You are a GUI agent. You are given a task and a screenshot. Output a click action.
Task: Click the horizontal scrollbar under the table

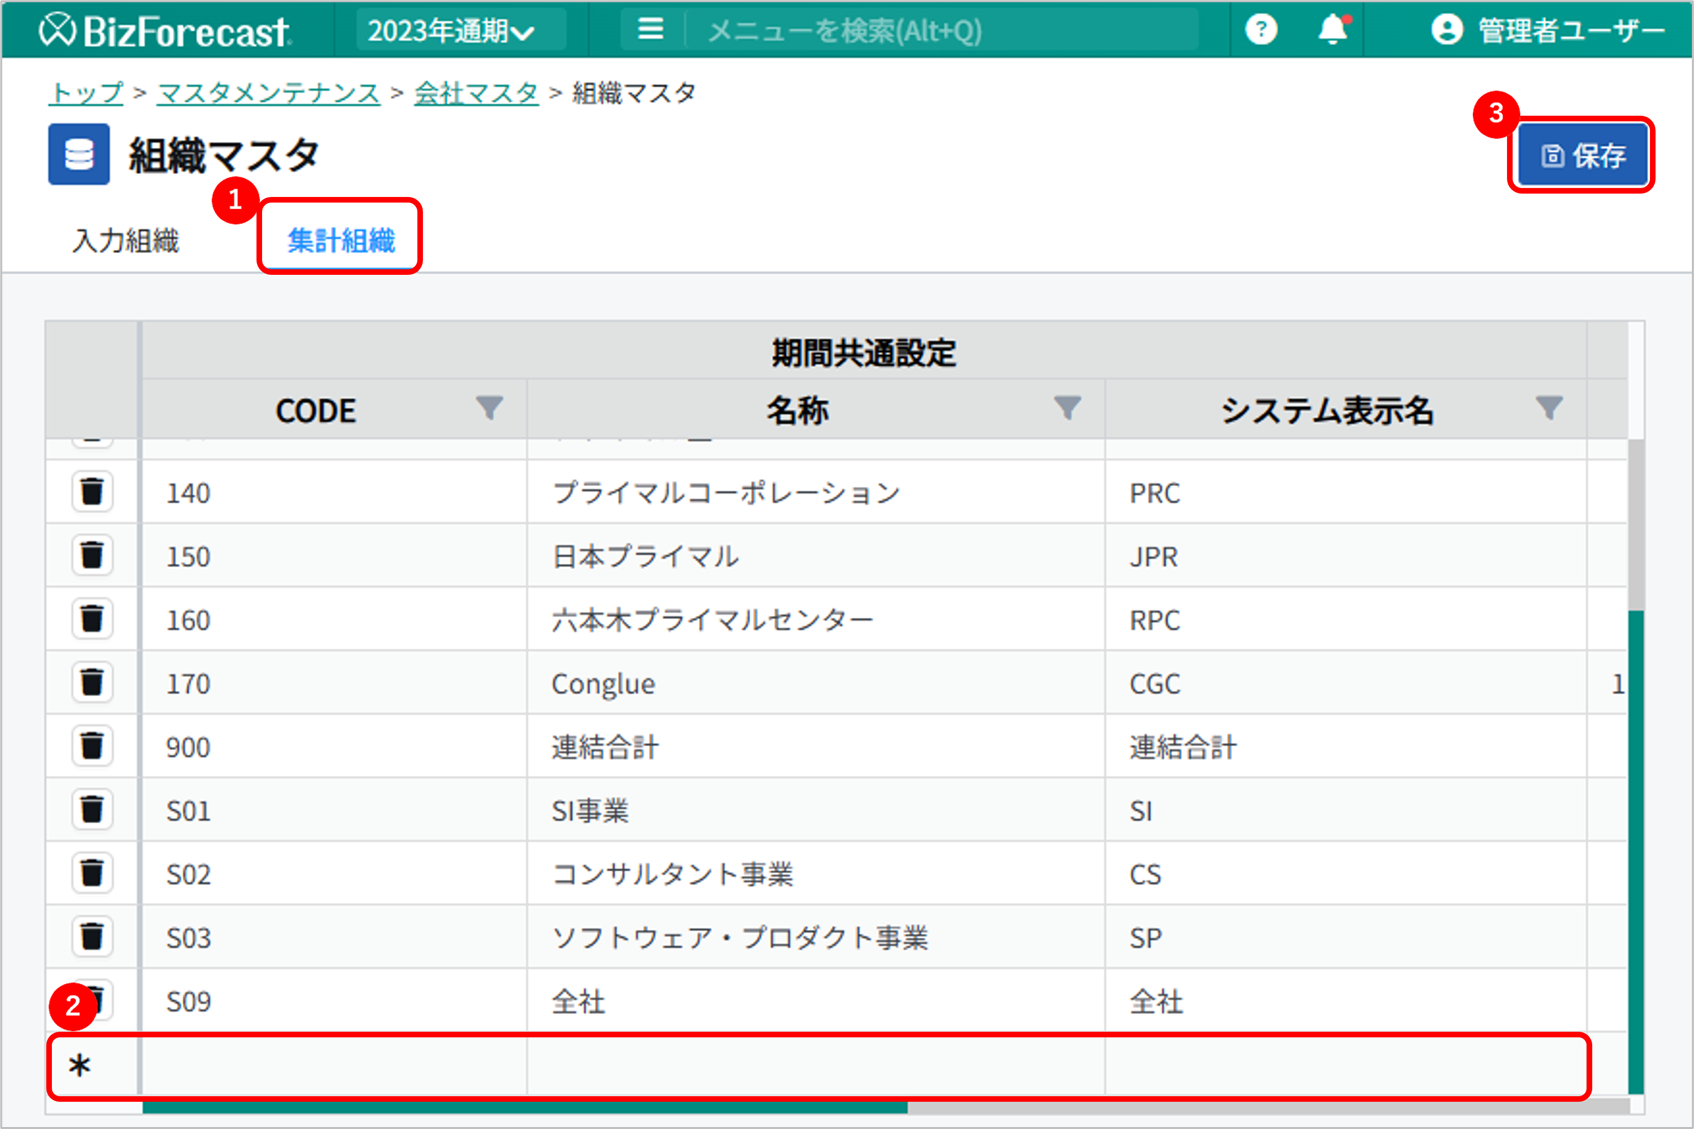point(525,1107)
